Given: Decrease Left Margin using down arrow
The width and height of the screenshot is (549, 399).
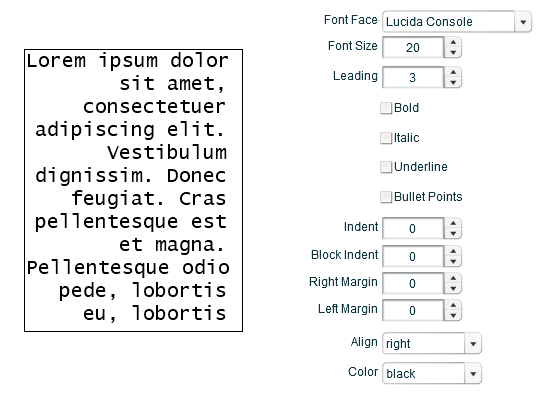Looking at the screenshot, I should (453, 316).
